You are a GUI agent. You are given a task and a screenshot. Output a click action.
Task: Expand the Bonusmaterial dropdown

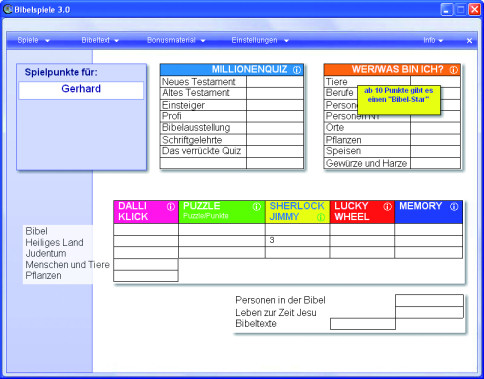[x=176, y=40]
